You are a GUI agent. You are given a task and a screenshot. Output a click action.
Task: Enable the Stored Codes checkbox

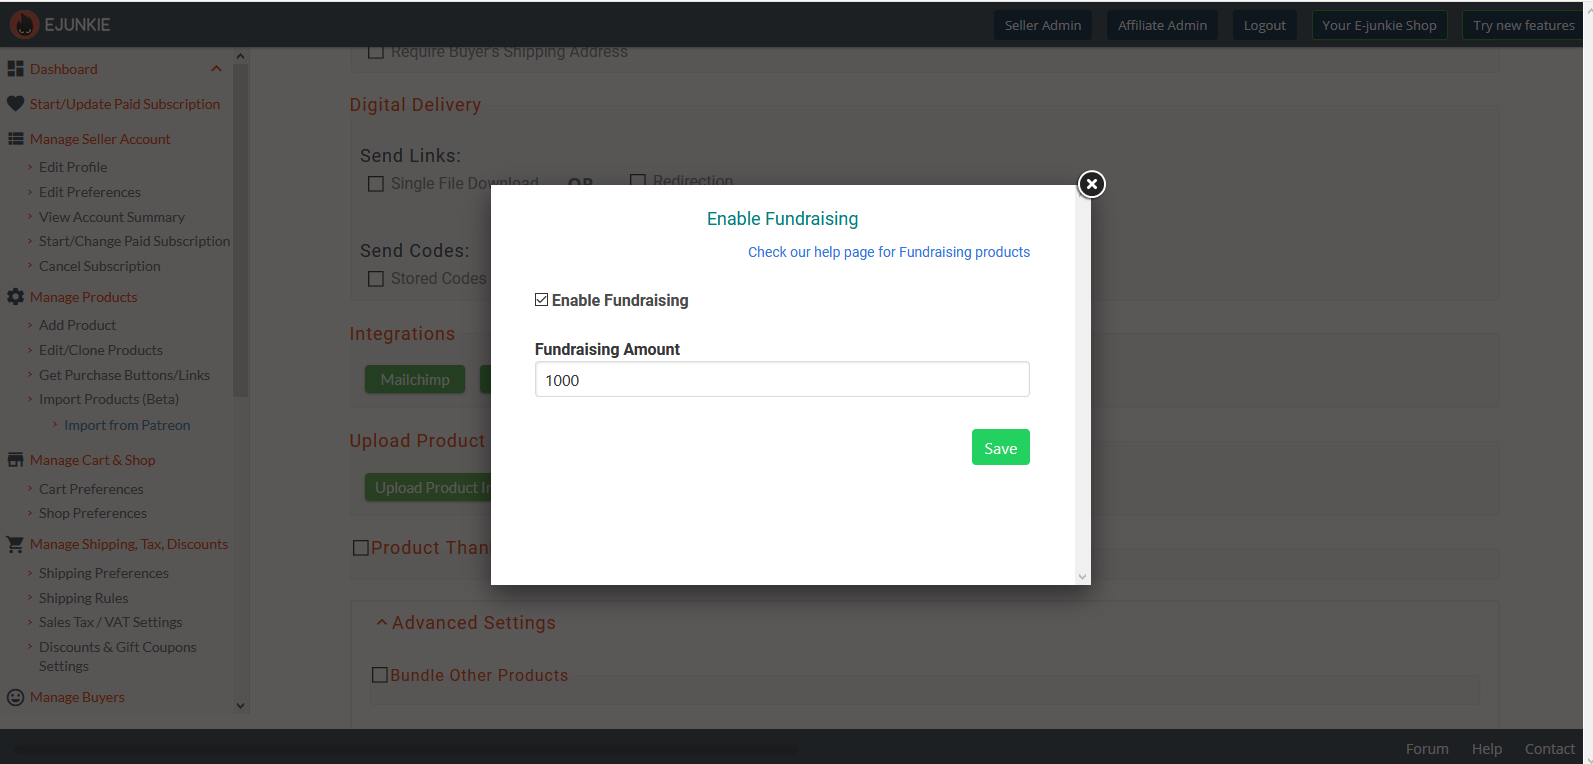[376, 279]
